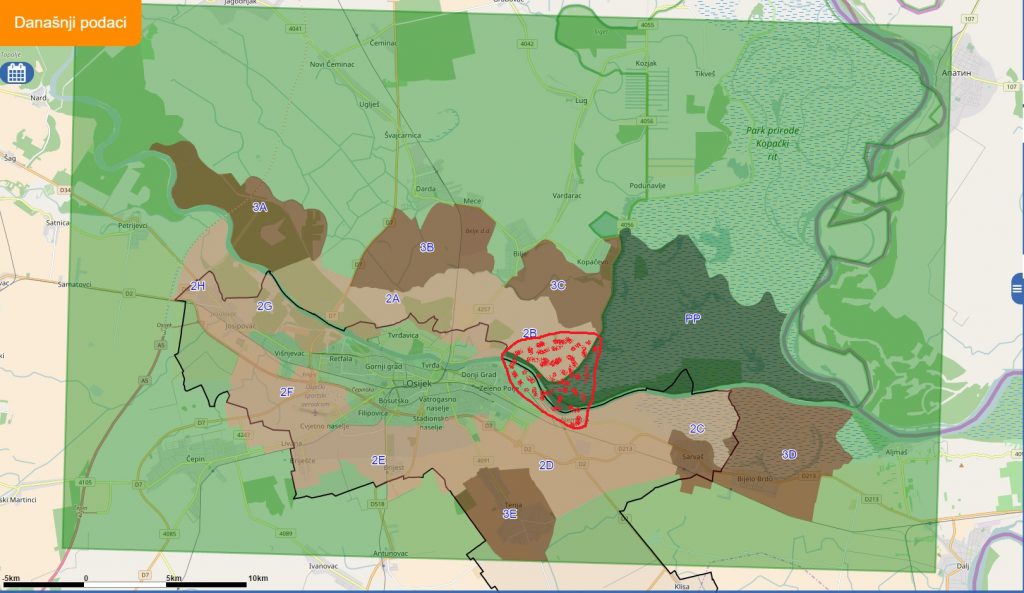The height and width of the screenshot is (593, 1024).
Task: Open the Današnji podaci button
Action: coord(70,22)
